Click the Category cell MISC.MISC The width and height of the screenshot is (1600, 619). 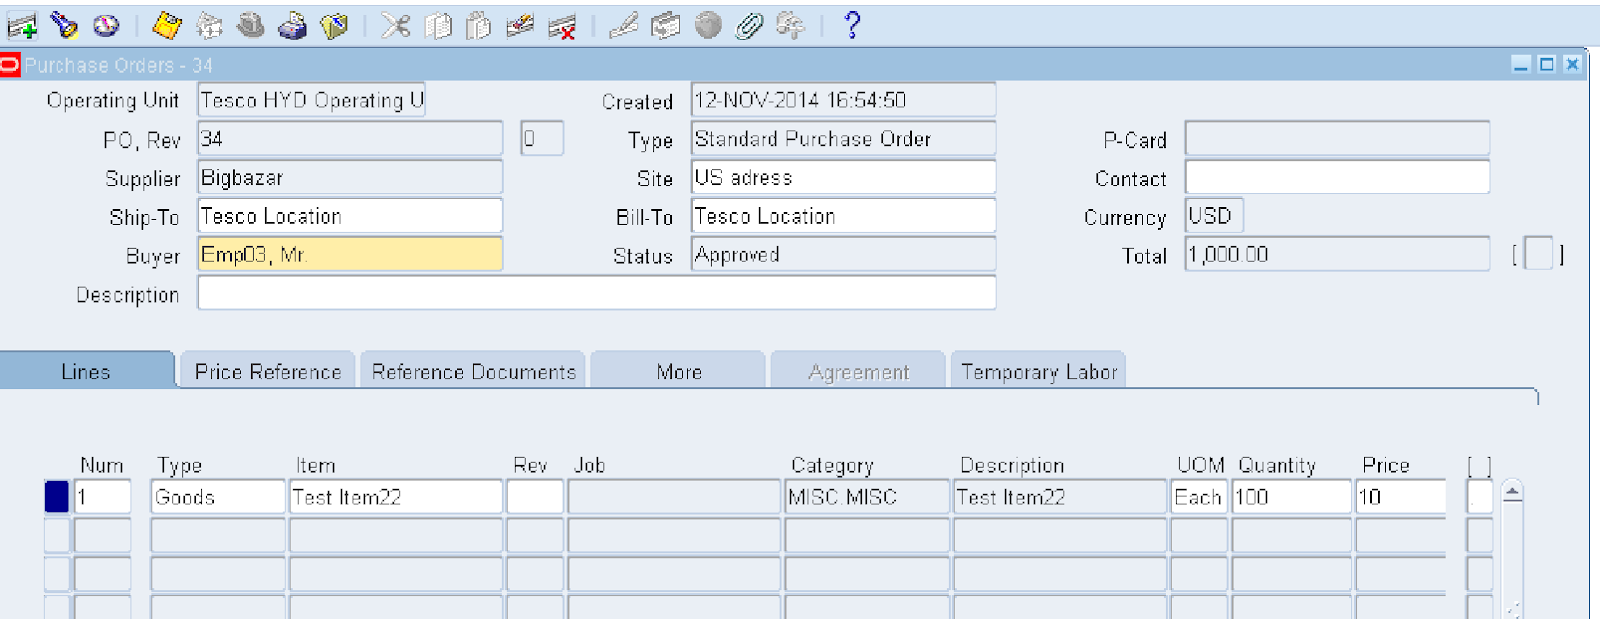point(867,497)
